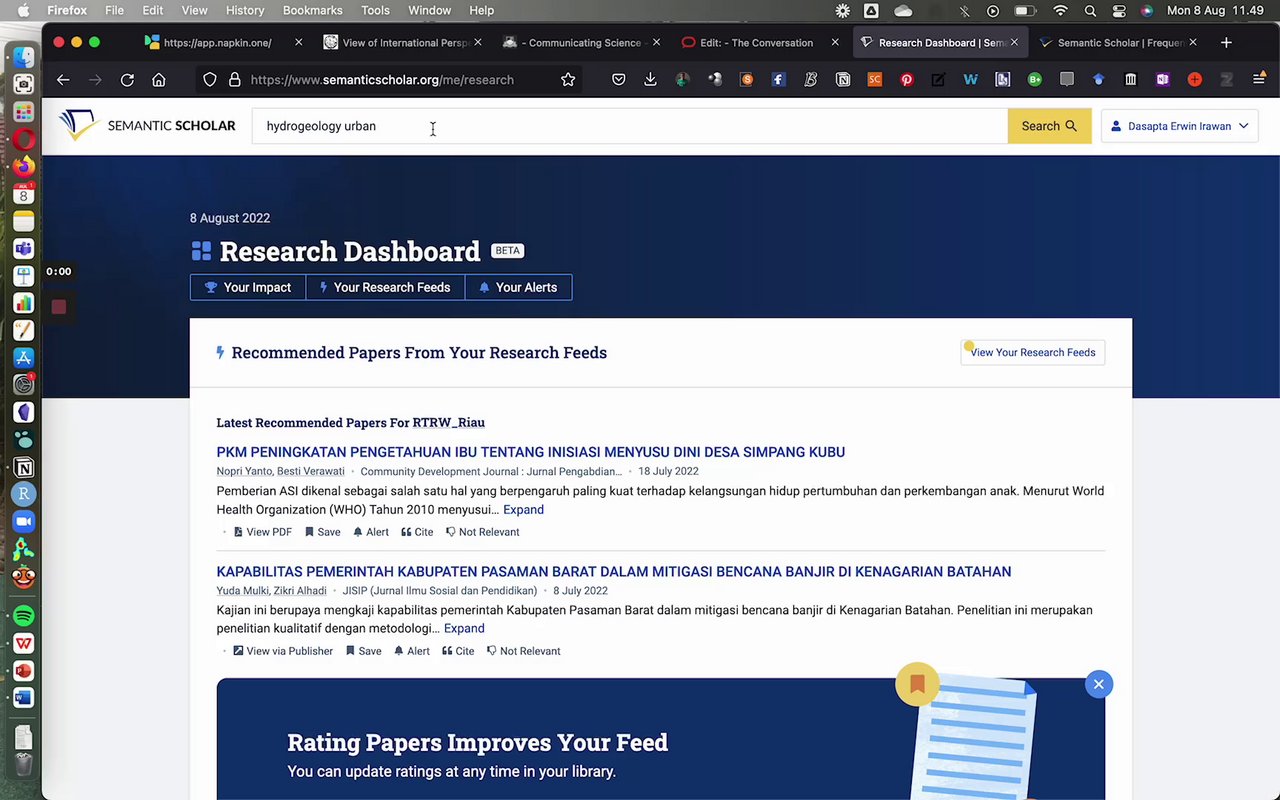The width and height of the screenshot is (1280, 800).
Task: Open author Zikri Alhadi's profile
Action: coord(300,591)
